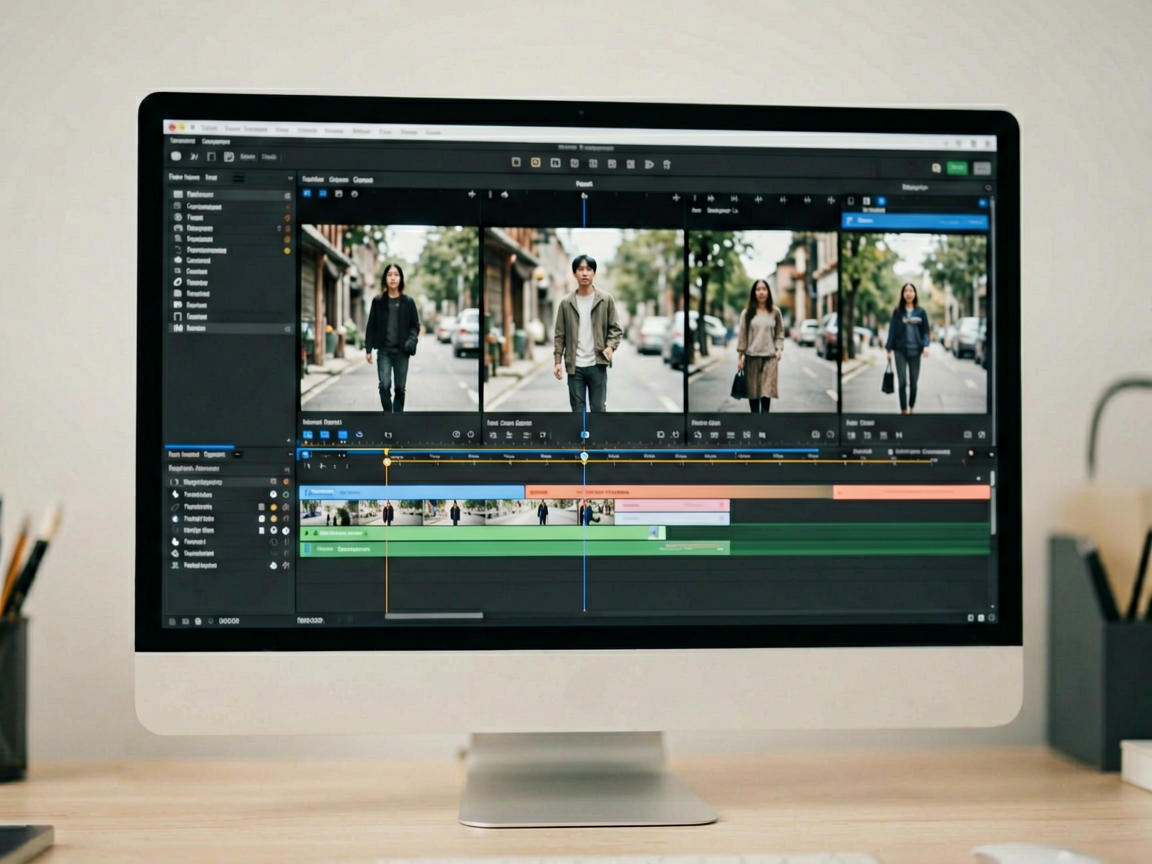This screenshot has width=1152, height=864.
Task: Select the lavender clip below the pink clip
Action: tap(672, 519)
